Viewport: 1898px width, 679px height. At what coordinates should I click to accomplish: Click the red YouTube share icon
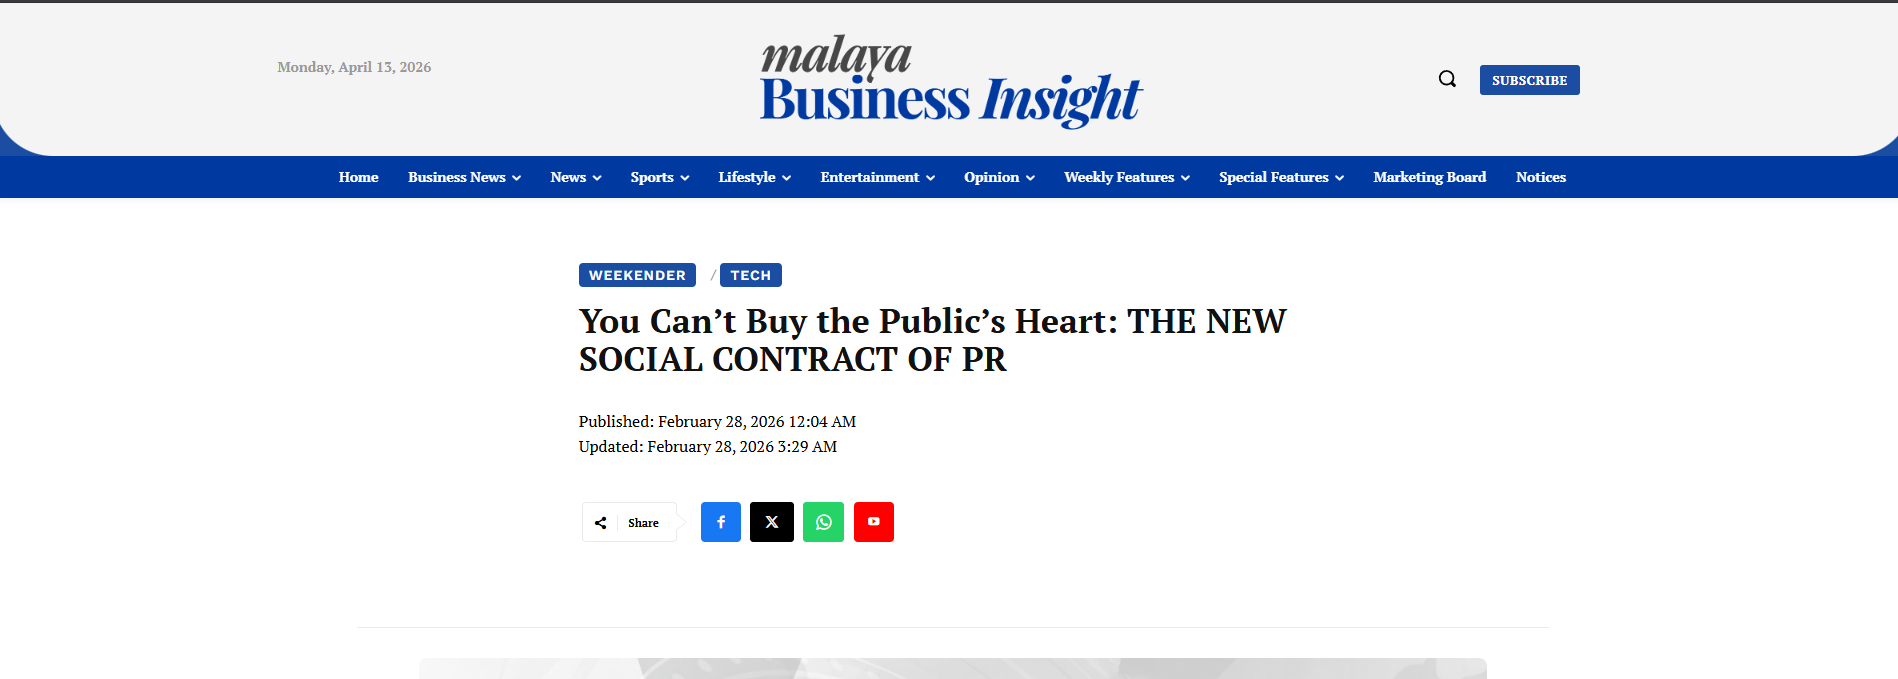(873, 522)
